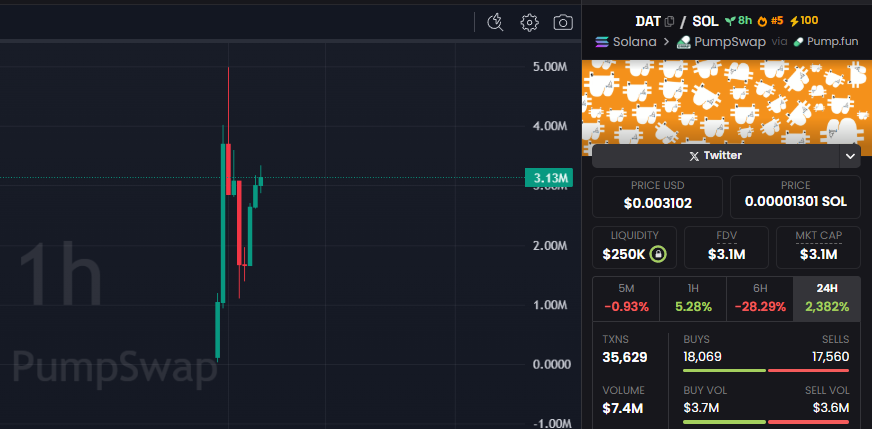Viewport: 872px width, 429px height.
Task: Open the PumpSwap DEX link
Action: coord(721,42)
